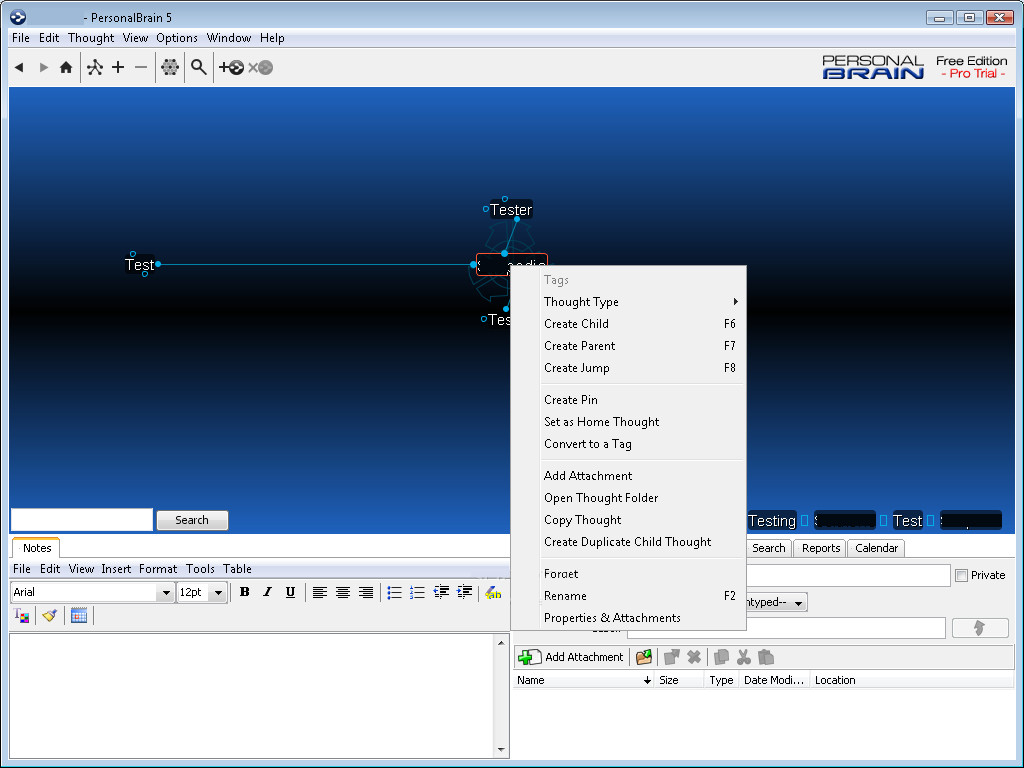Select Convert to a Tag
The image size is (1024, 768).
coord(643,444)
